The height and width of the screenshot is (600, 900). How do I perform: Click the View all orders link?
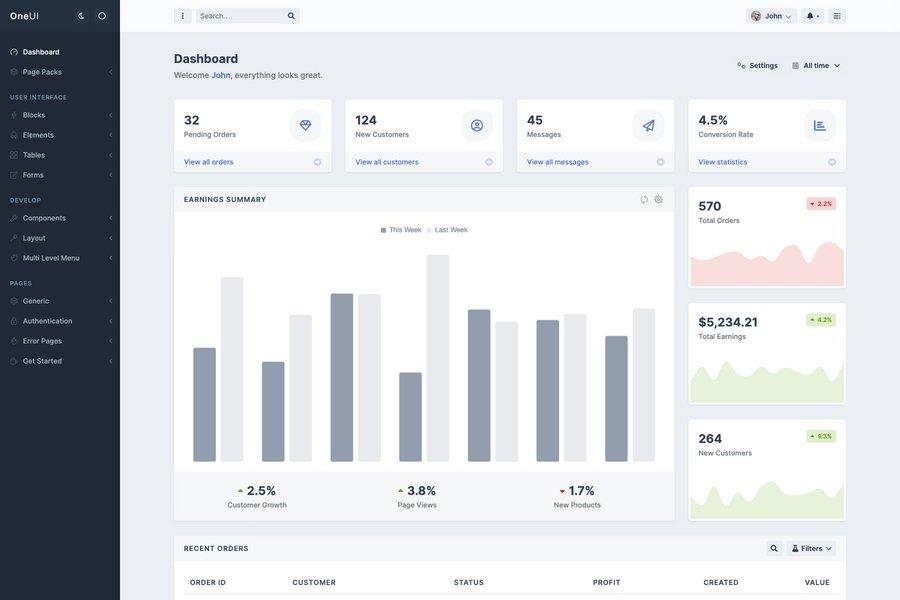click(x=211, y=159)
